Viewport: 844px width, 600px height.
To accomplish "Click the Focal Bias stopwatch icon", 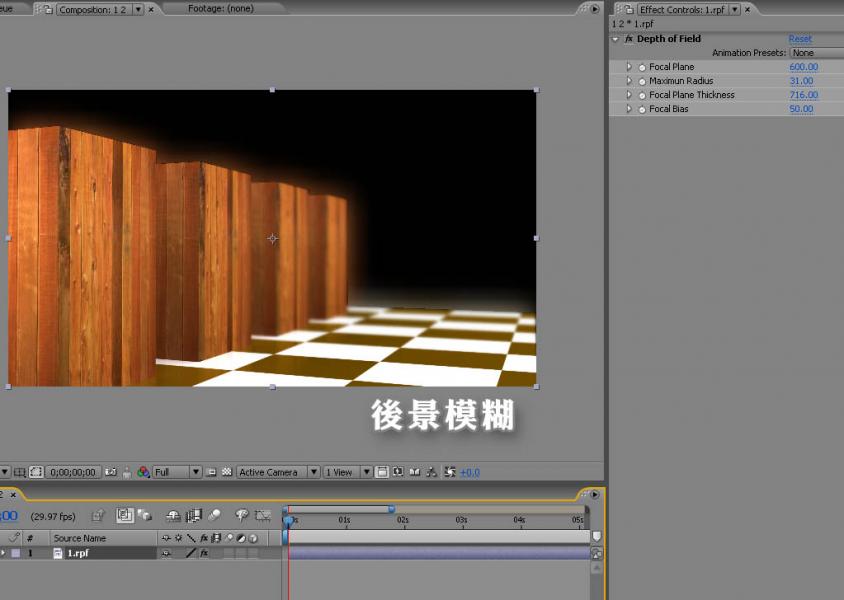I will 642,110.
